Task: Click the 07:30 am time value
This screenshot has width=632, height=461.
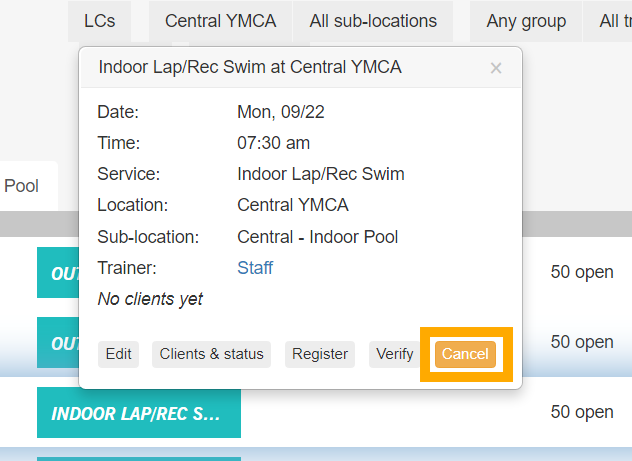Action: [x=273, y=143]
